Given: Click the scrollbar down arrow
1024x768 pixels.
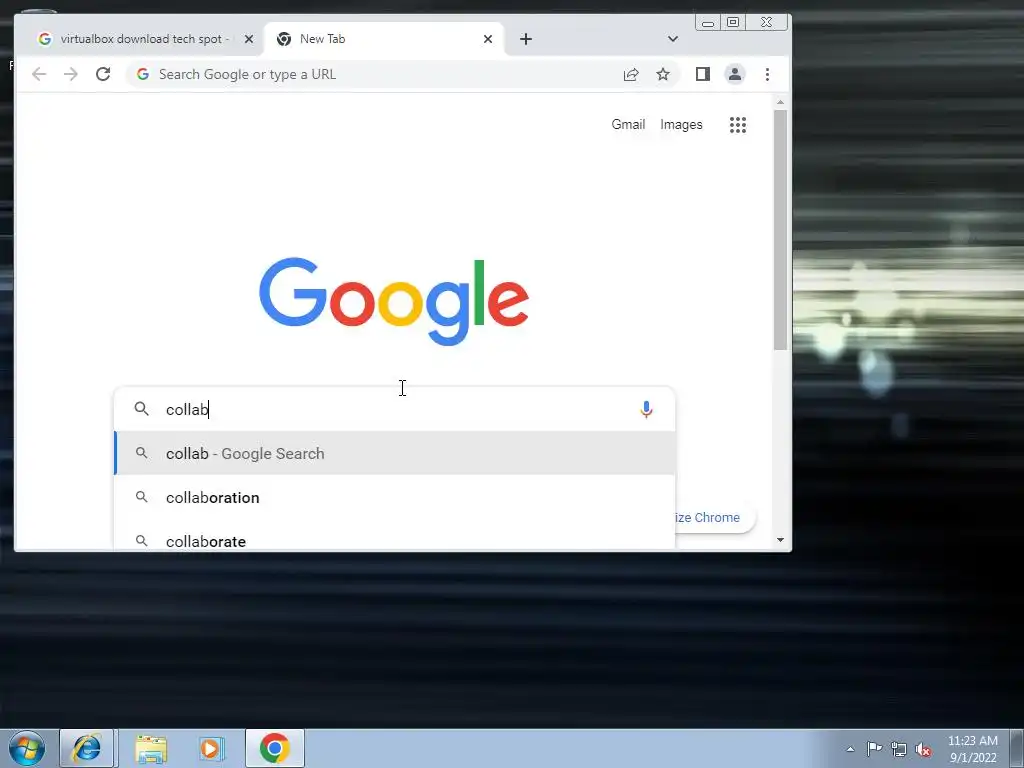Looking at the screenshot, I should pos(780,540).
